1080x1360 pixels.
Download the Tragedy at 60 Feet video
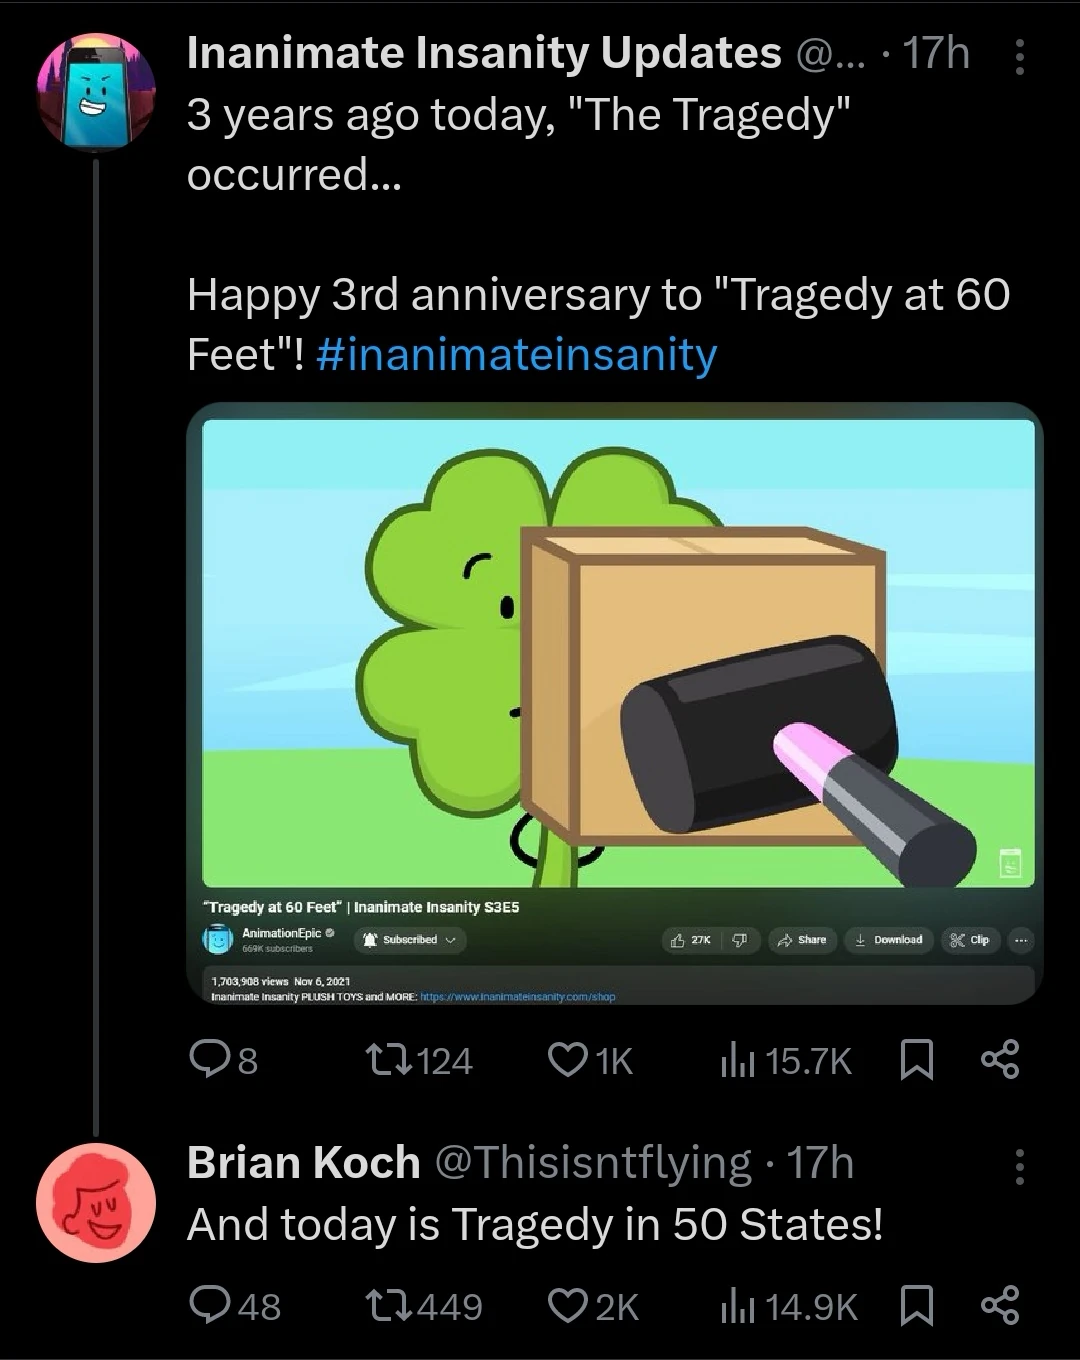point(888,940)
